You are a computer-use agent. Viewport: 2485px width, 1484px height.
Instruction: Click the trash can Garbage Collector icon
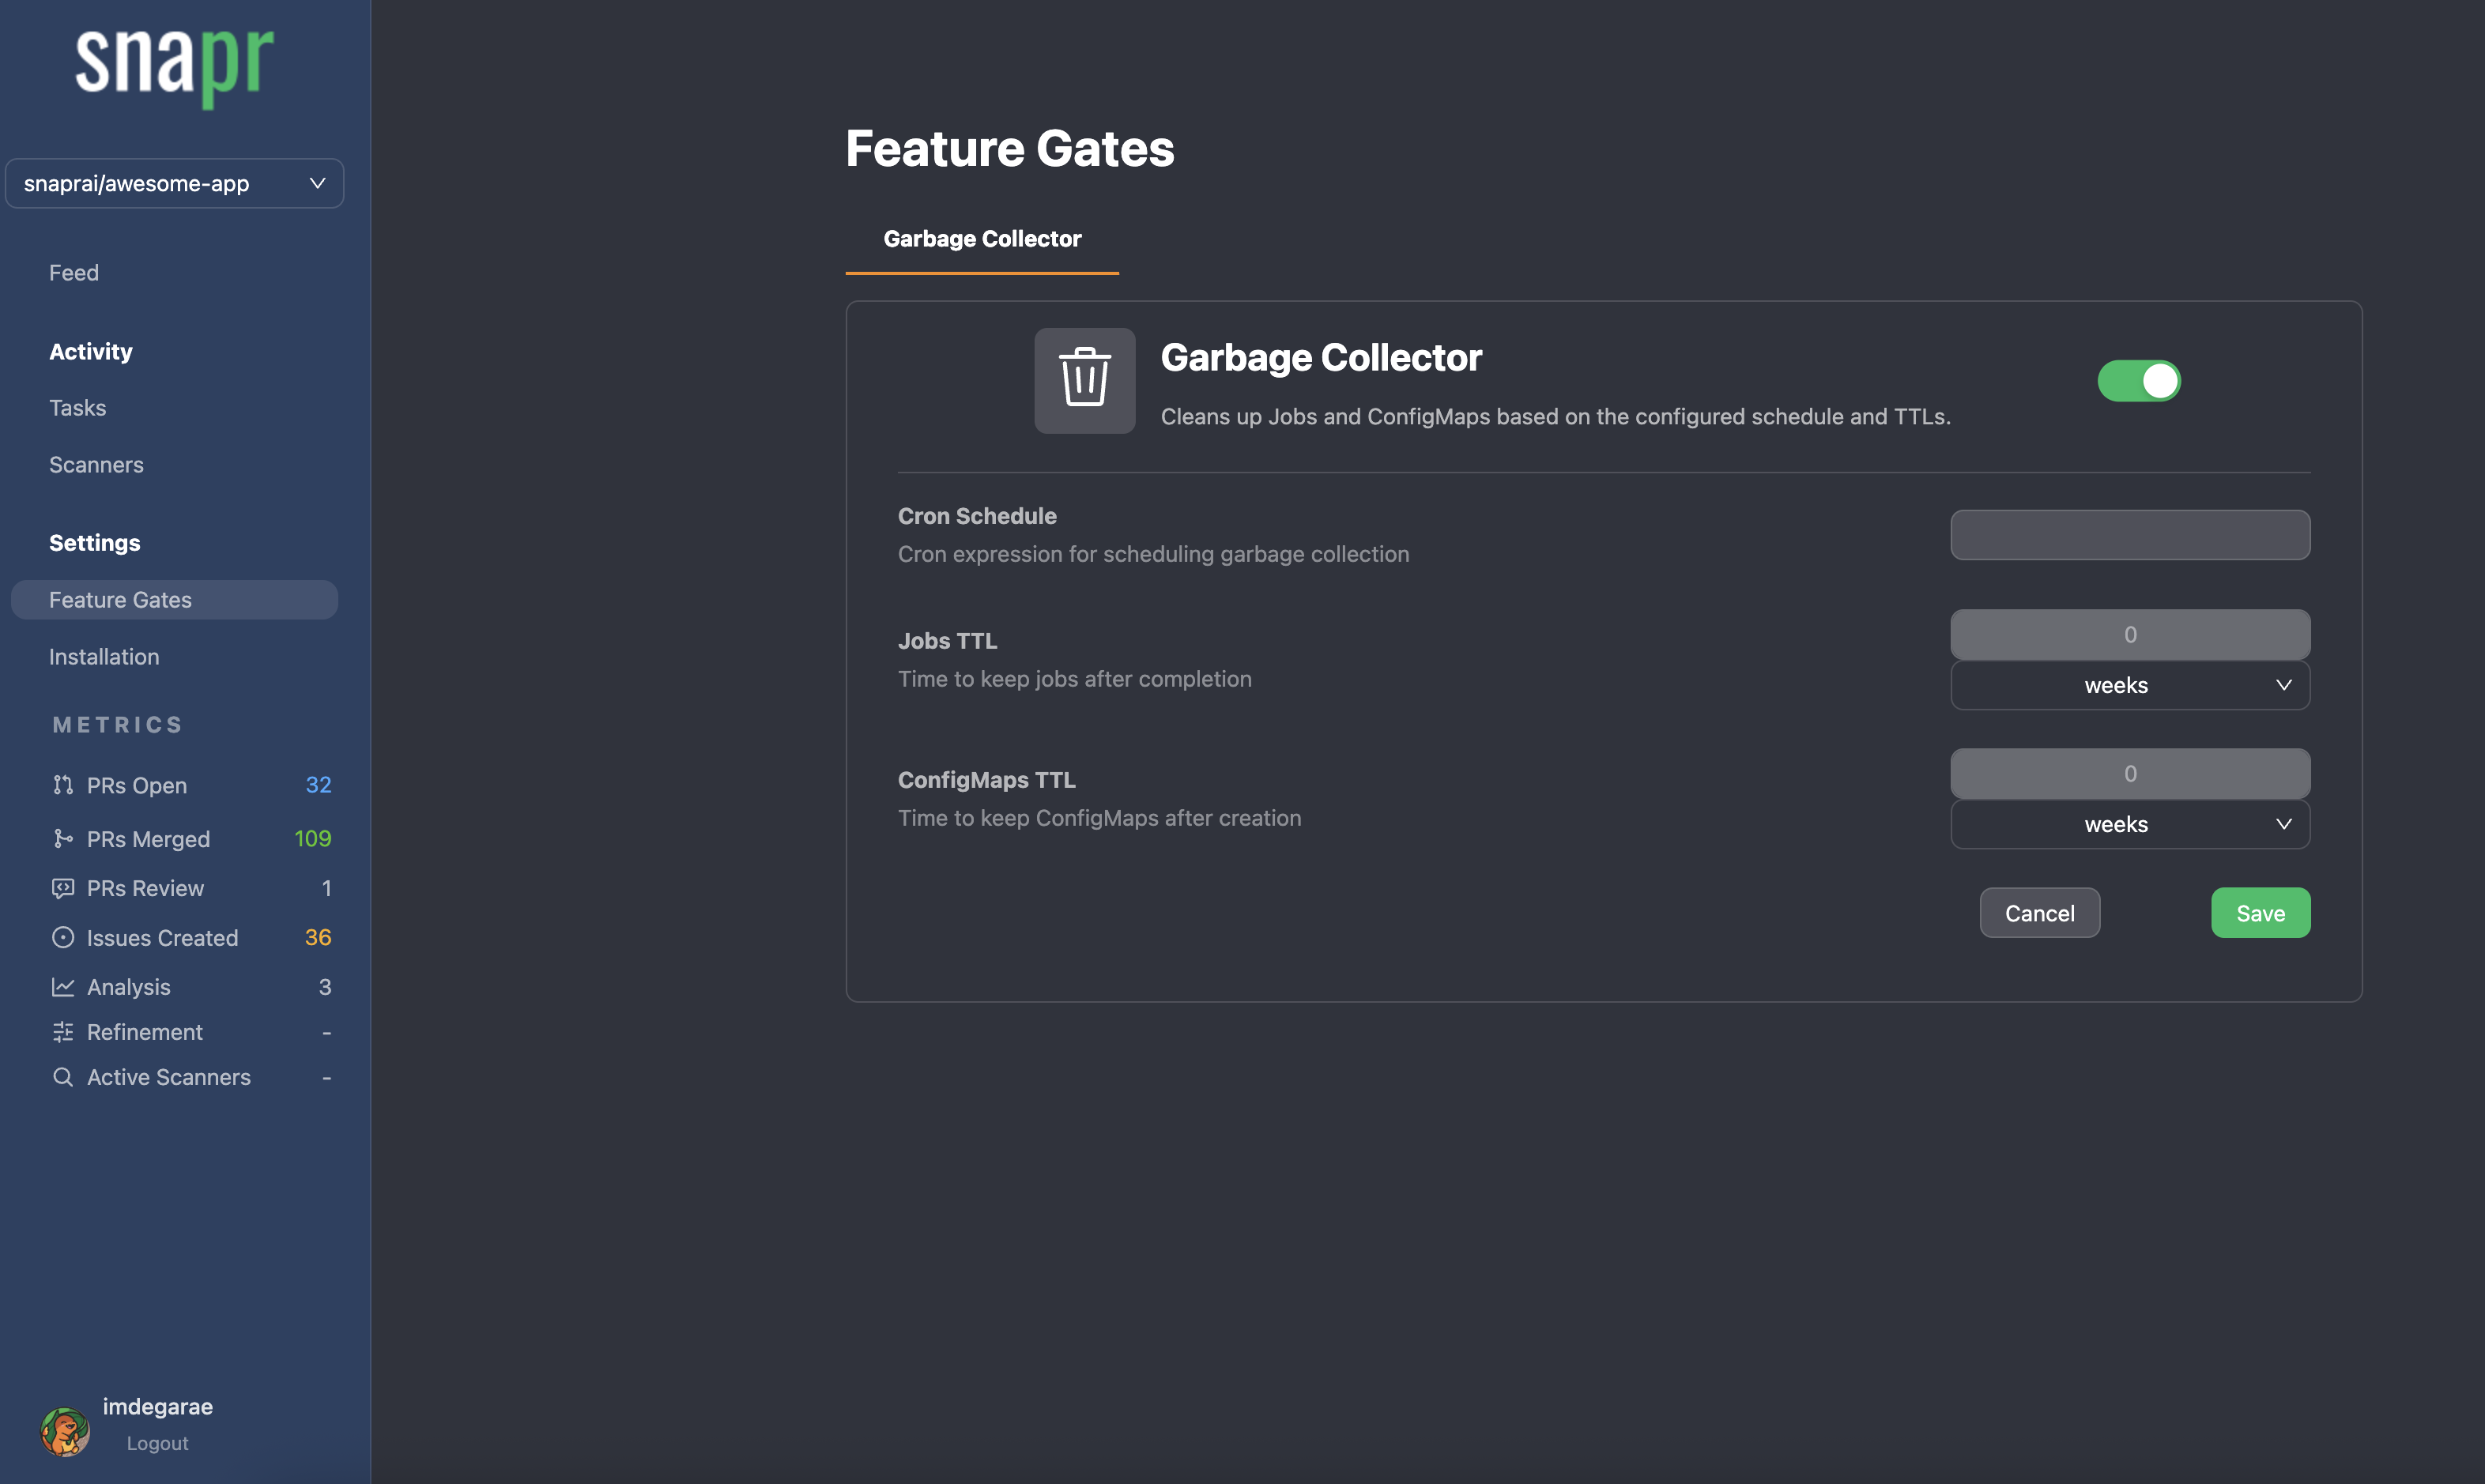tap(1084, 380)
